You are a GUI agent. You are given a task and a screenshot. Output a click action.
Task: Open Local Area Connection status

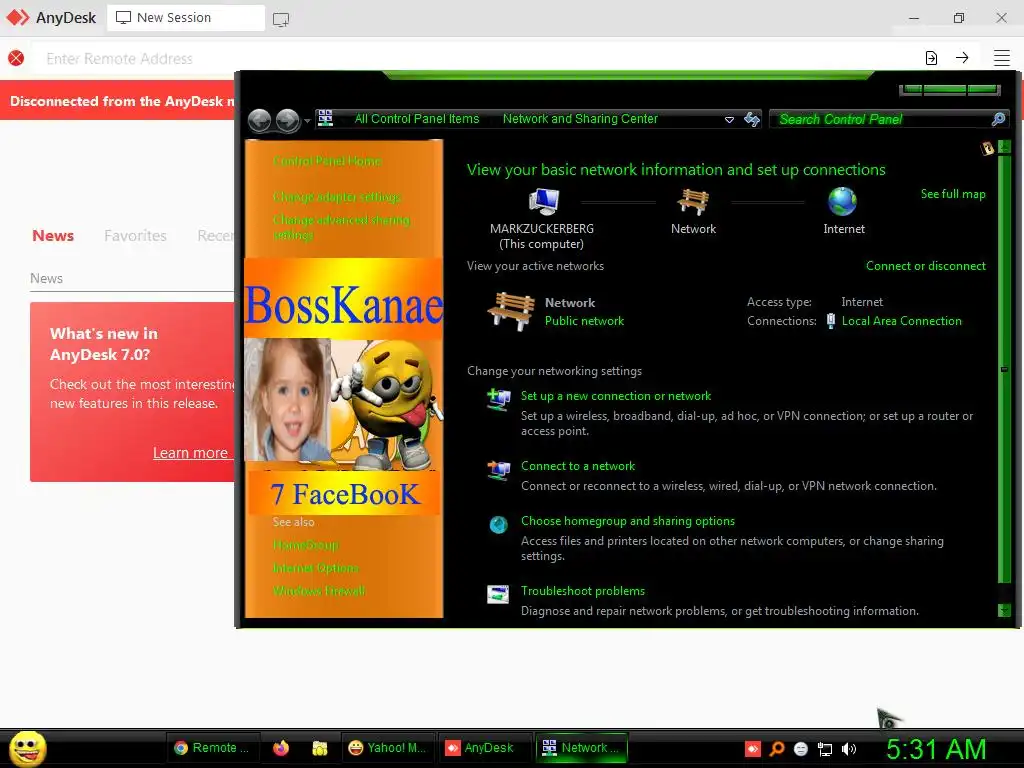[901, 321]
